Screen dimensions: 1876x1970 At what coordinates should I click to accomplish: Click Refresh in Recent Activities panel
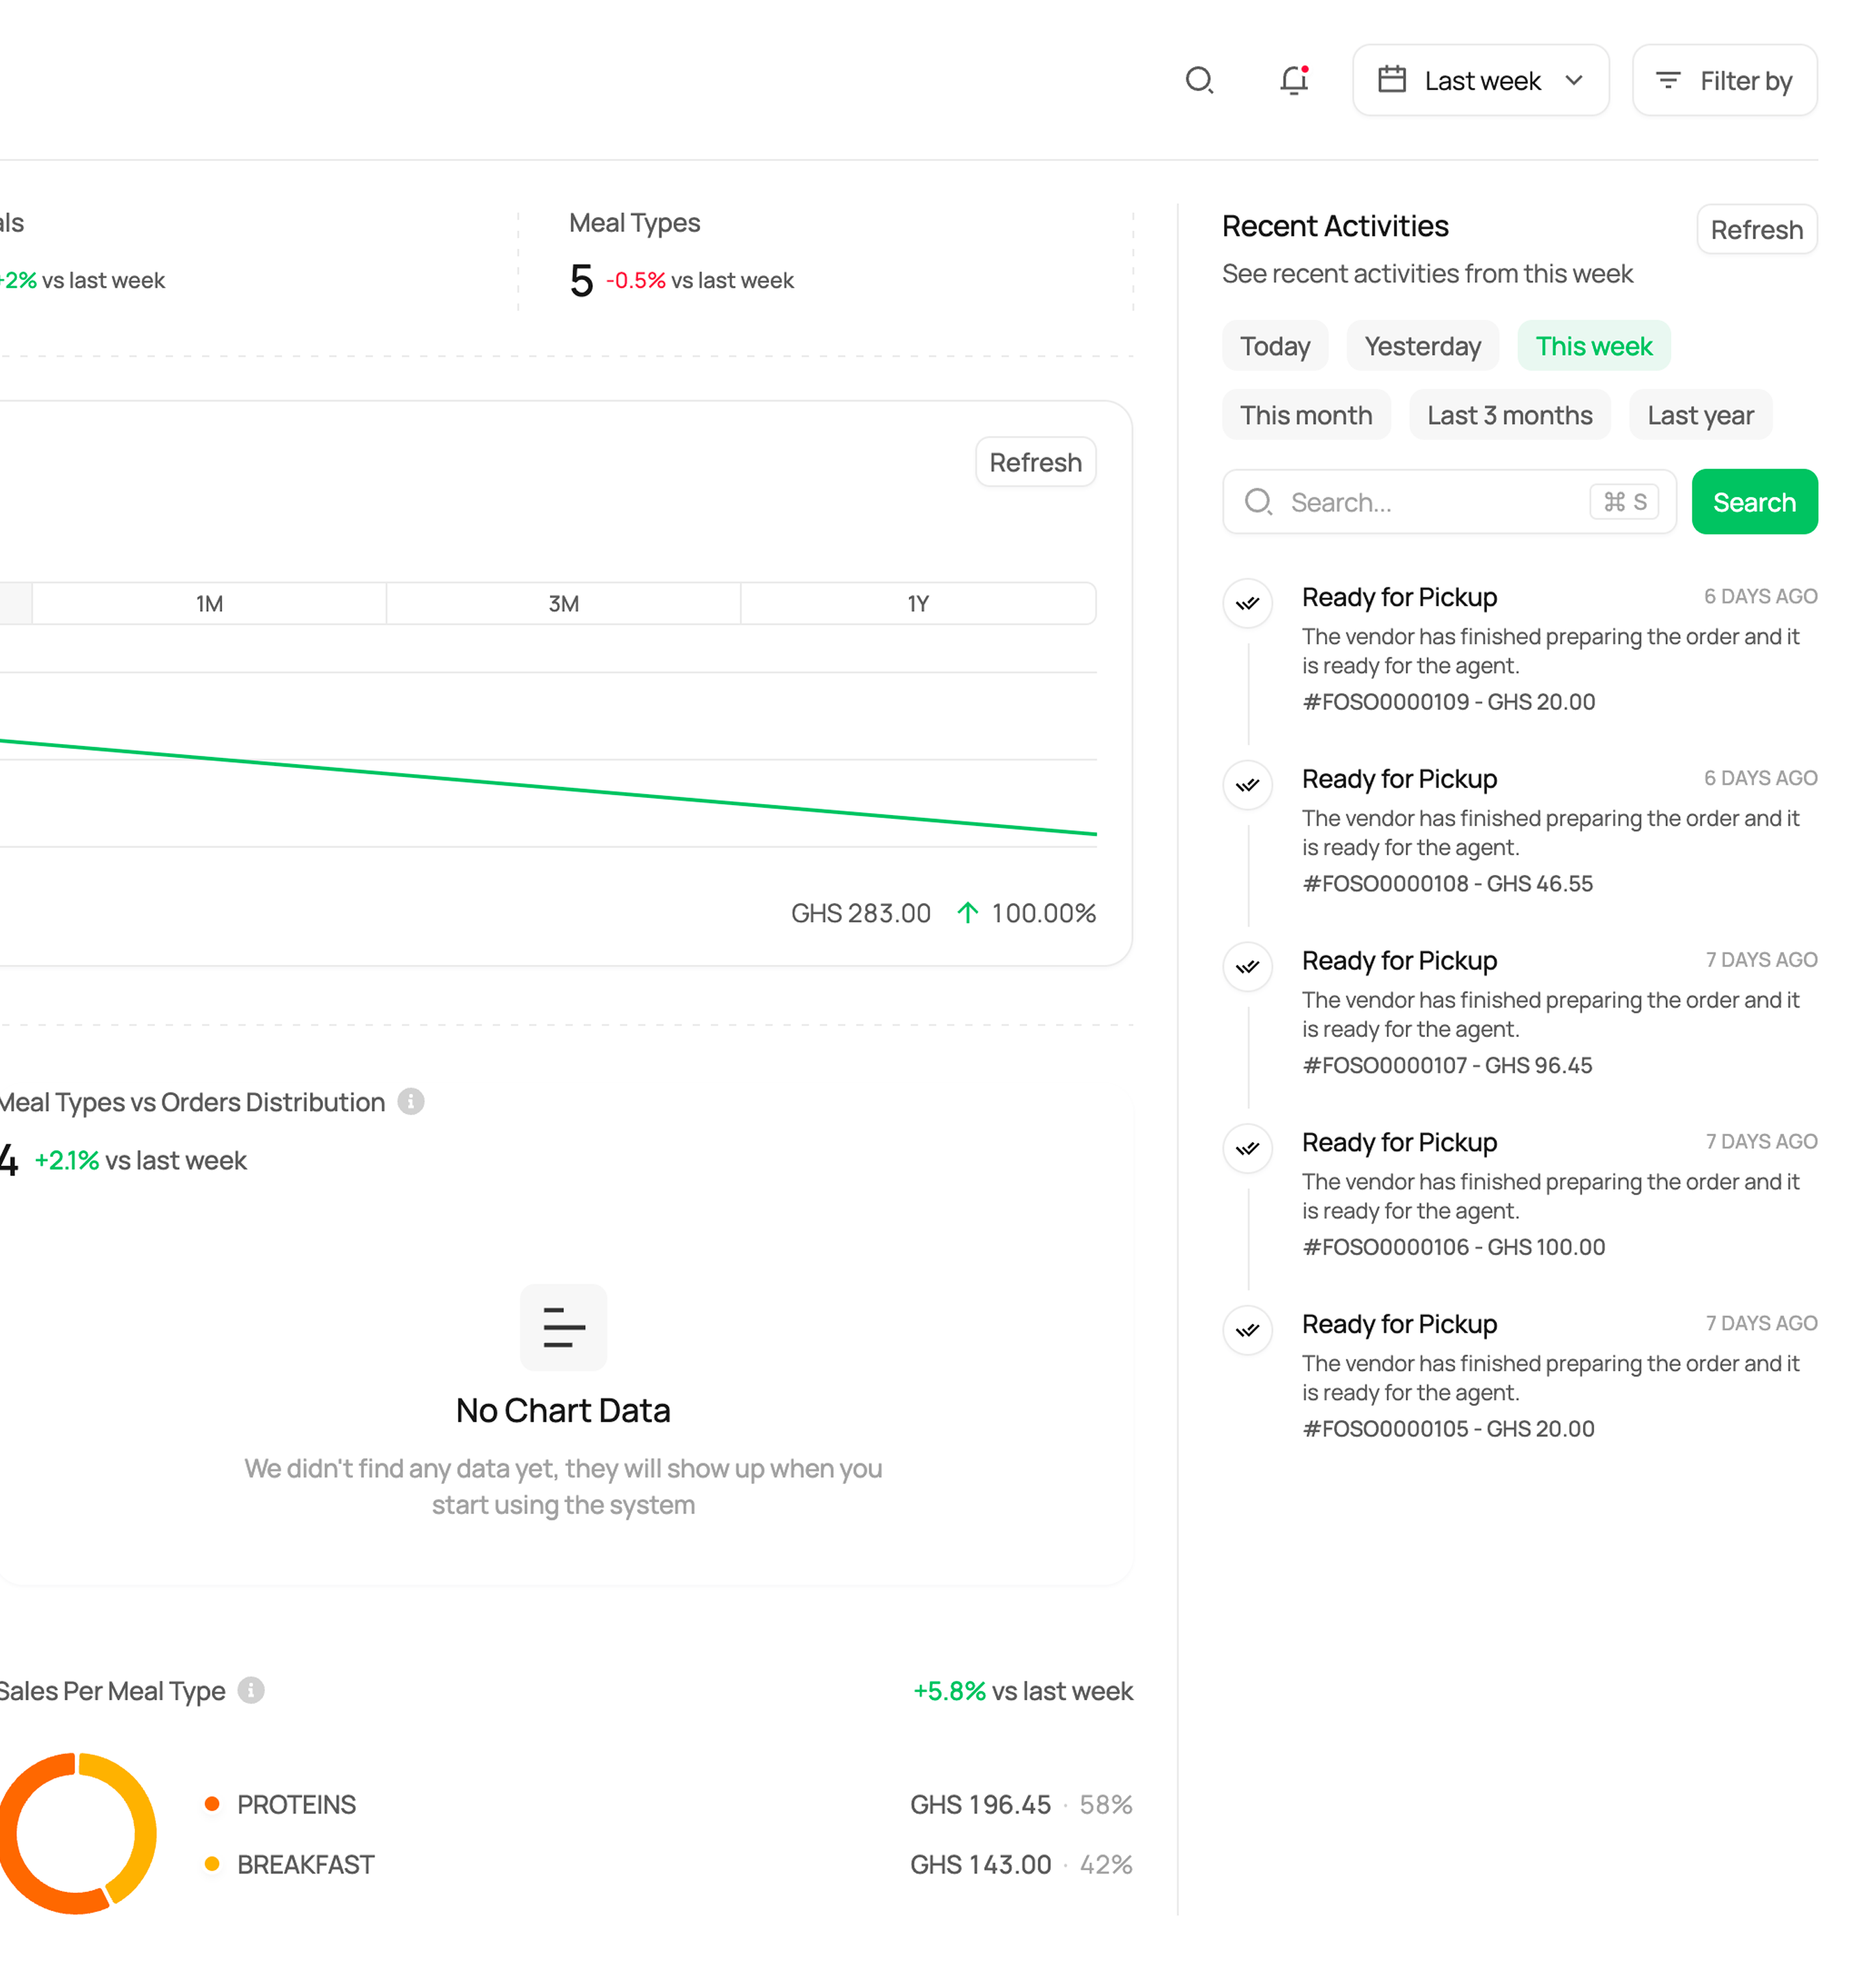coord(1755,230)
